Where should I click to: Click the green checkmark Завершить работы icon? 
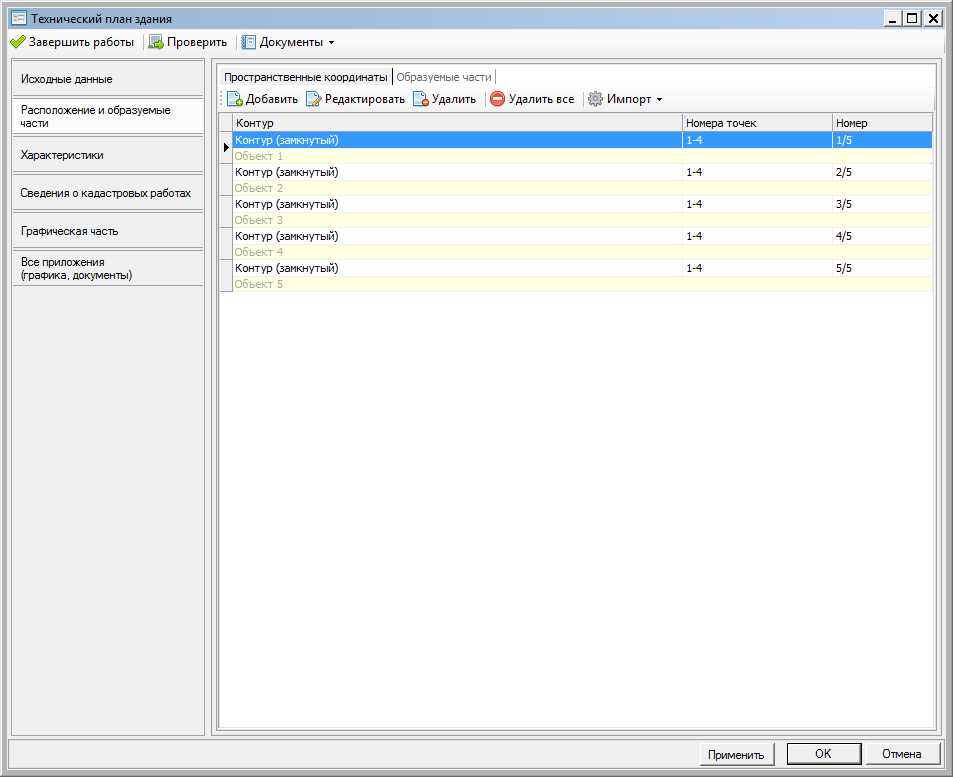pos(17,42)
